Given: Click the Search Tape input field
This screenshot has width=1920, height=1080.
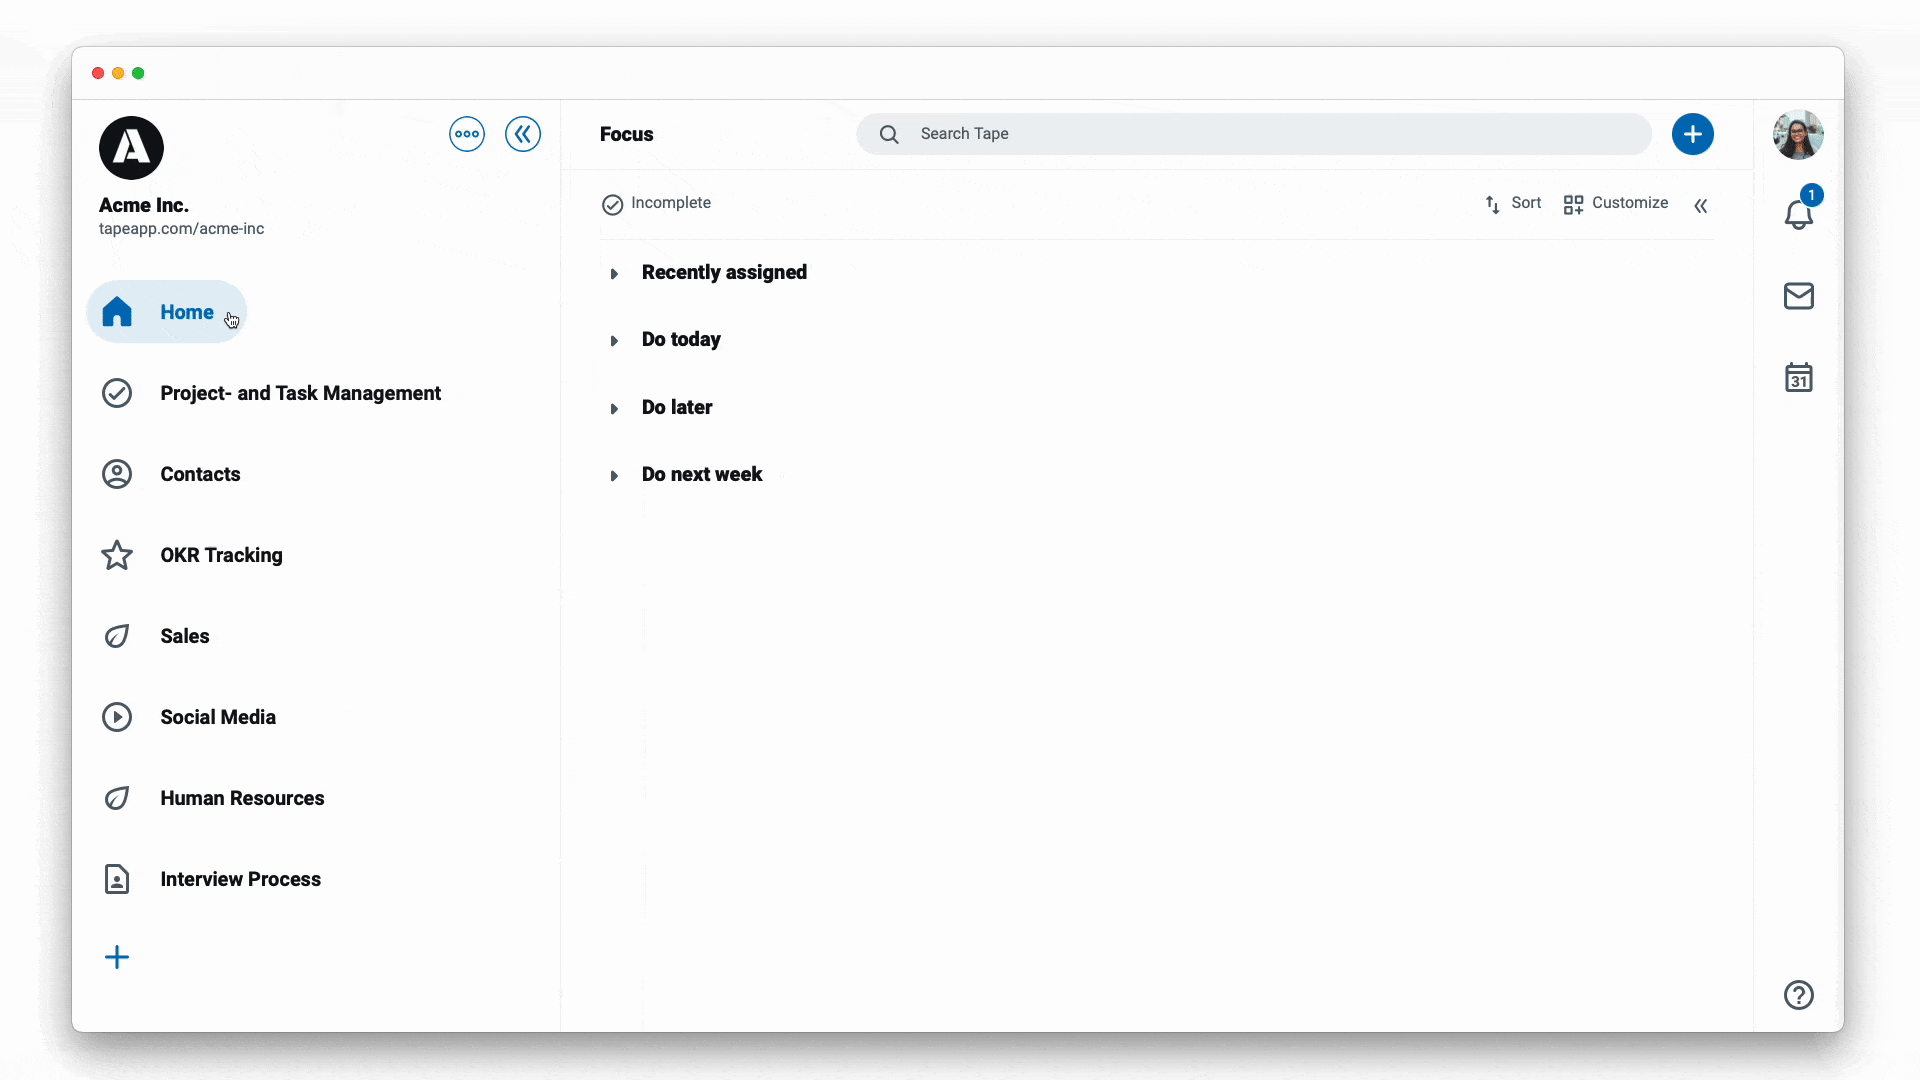Looking at the screenshot, I should [x=1254, y=133].
